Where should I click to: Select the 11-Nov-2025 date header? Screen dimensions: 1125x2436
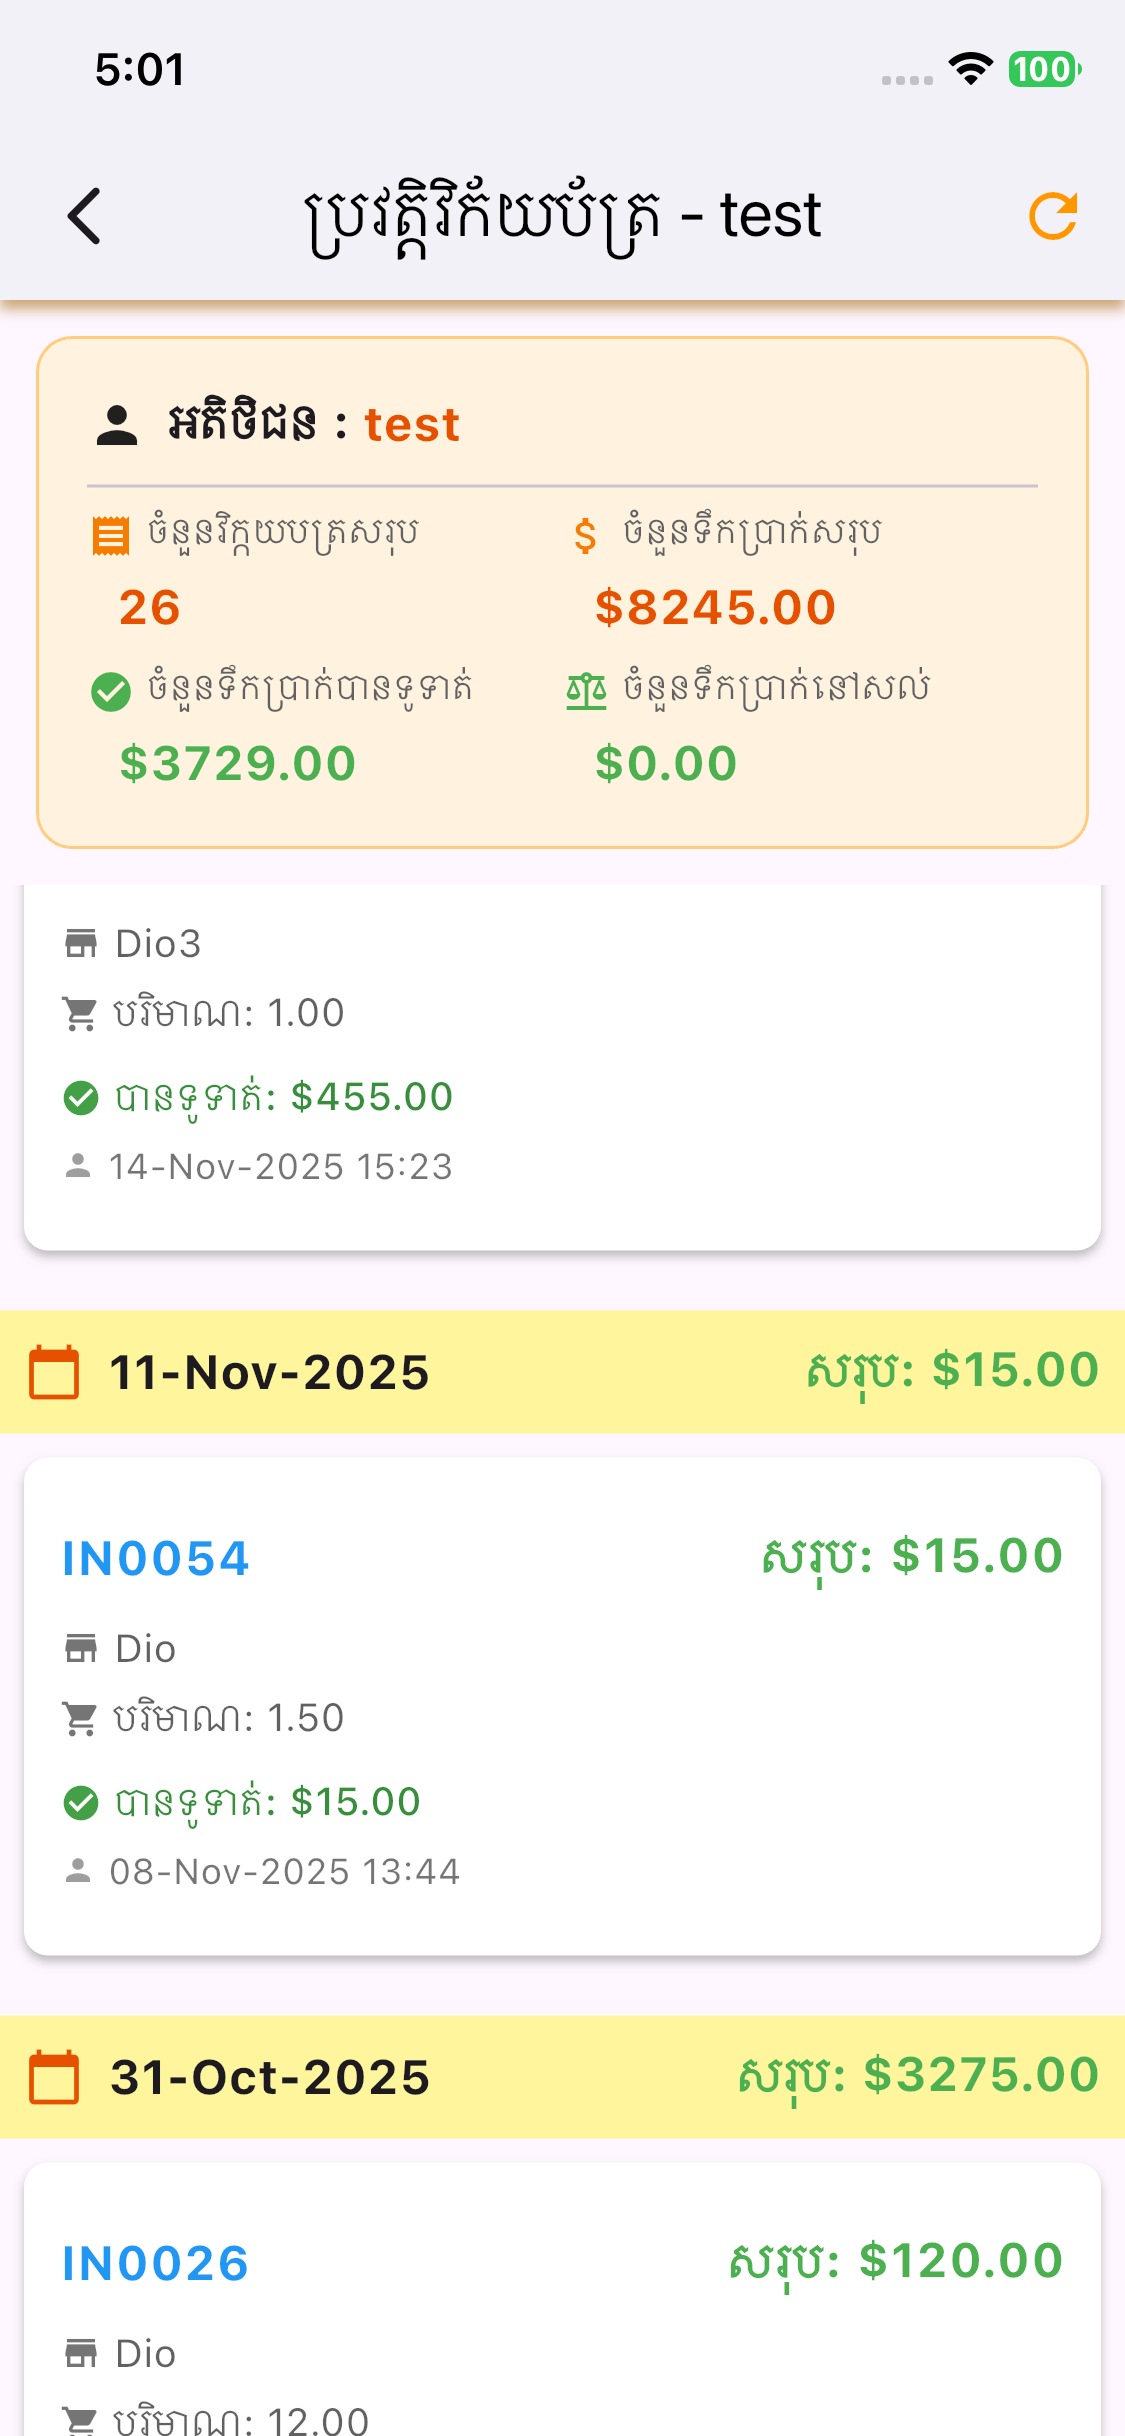(270, 1373)
